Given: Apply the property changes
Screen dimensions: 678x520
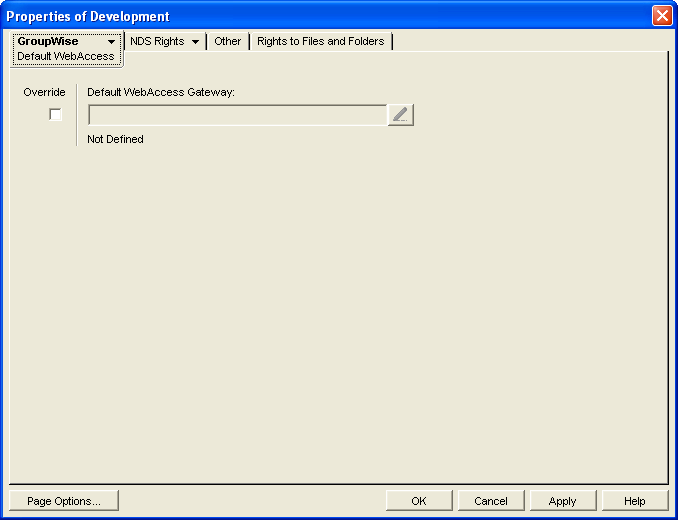Looking at the screenshot, I should pos(563,501).
